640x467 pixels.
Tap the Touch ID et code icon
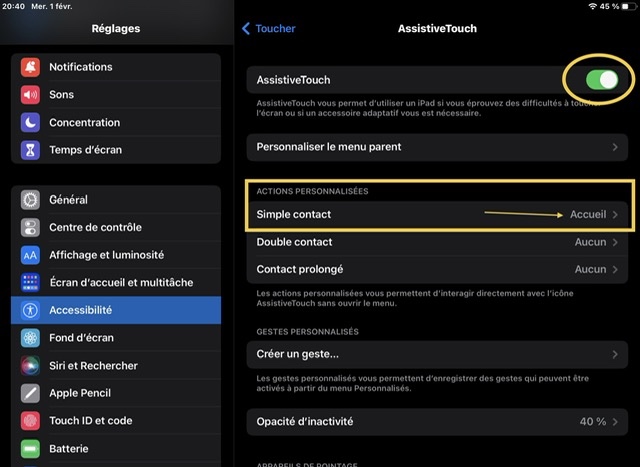click(31, 421)
